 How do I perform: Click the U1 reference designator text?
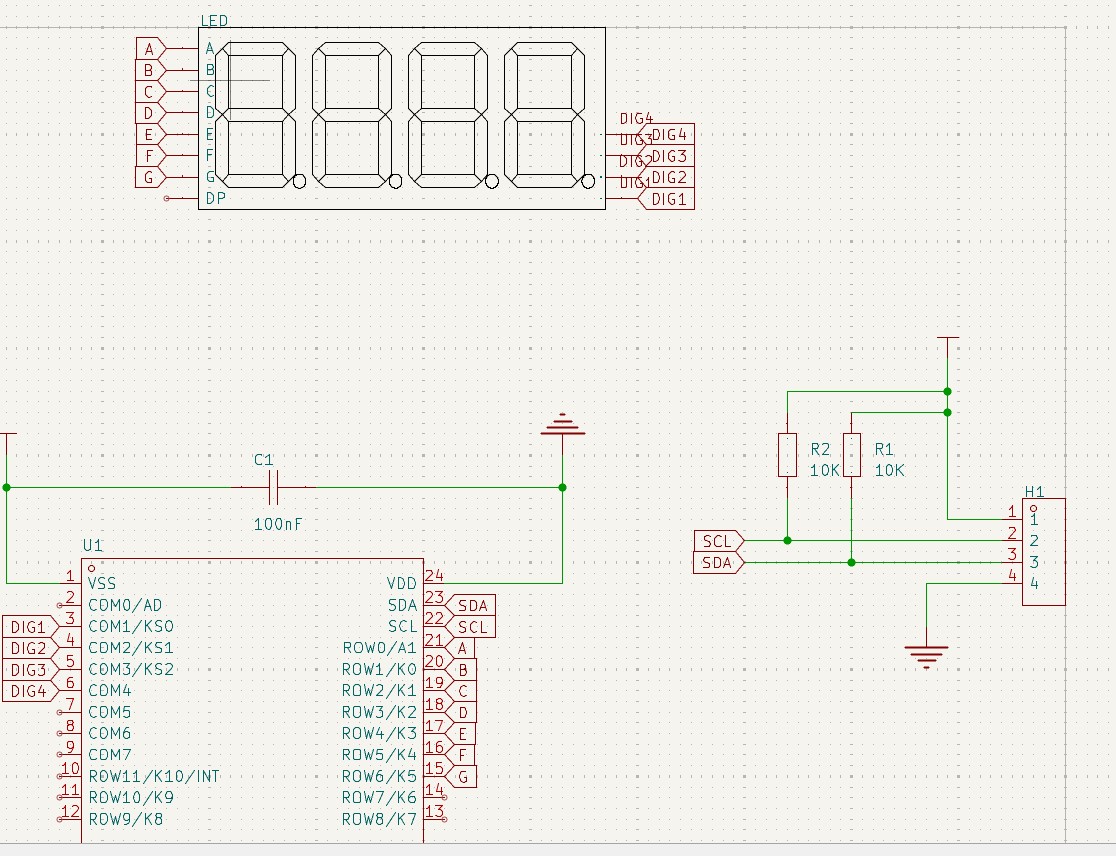click(92, 545)
